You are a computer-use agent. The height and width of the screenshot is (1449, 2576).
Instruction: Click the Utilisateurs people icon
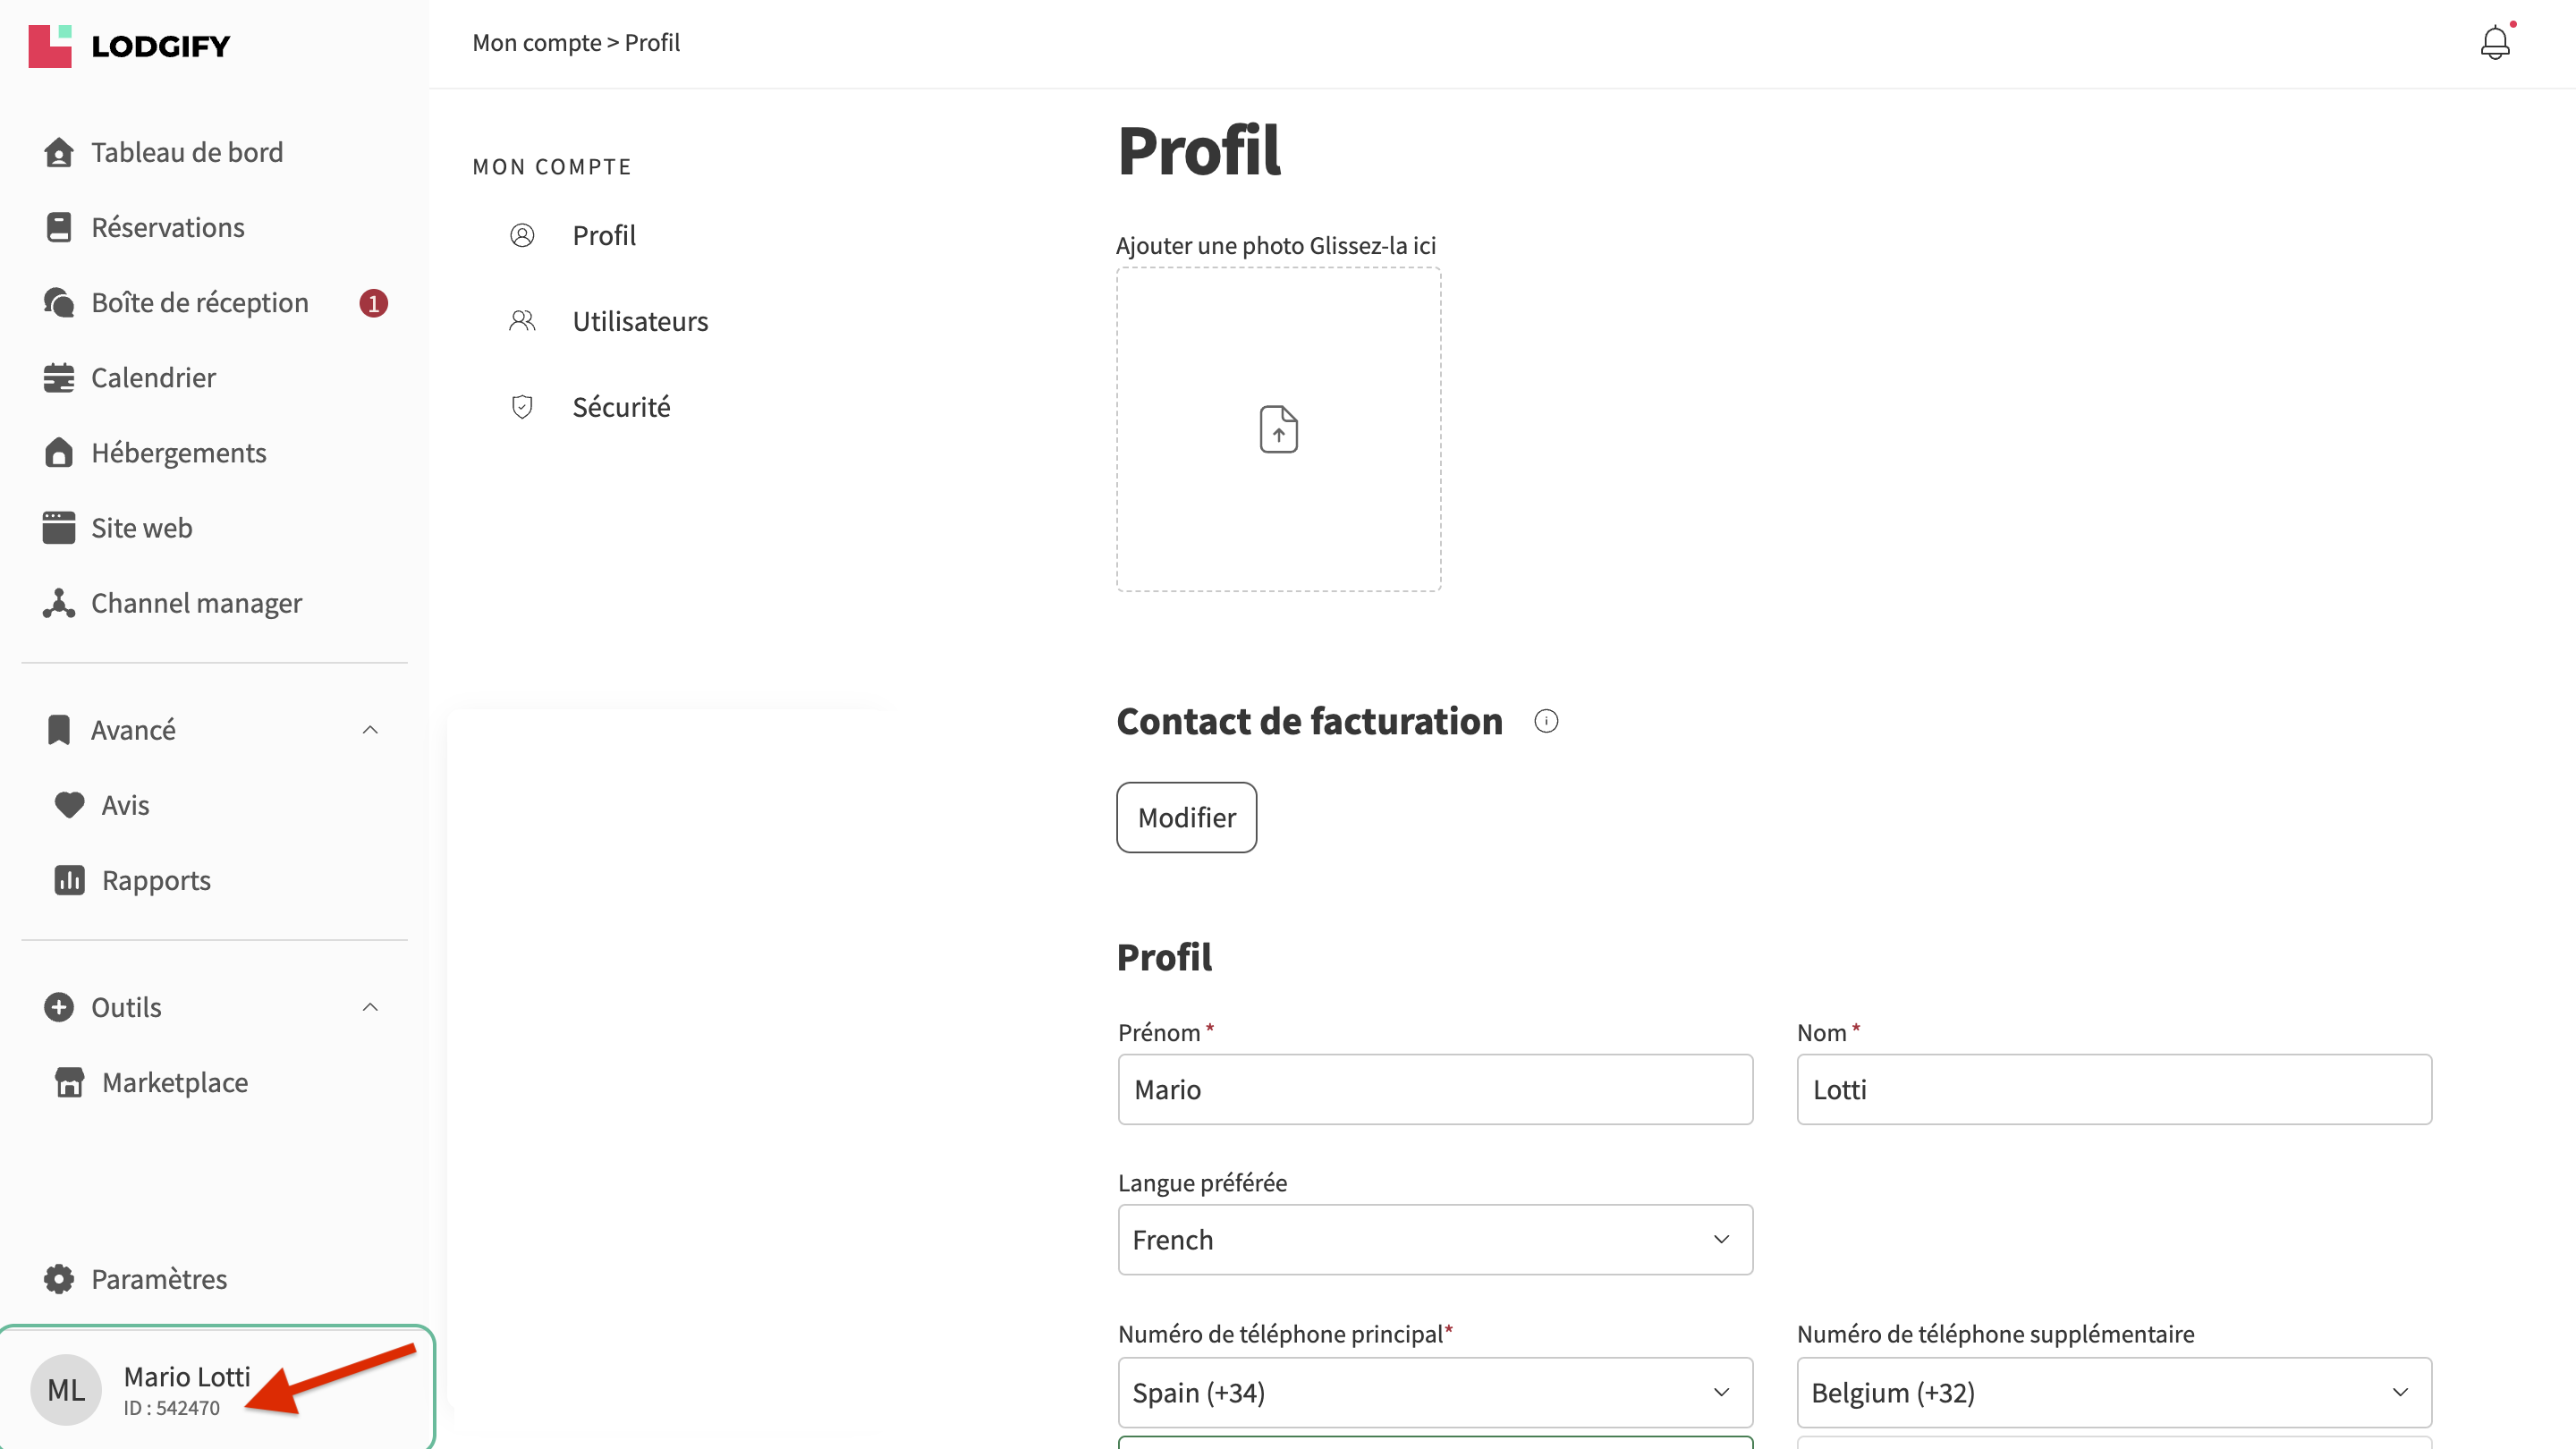(x=522, y=321)
